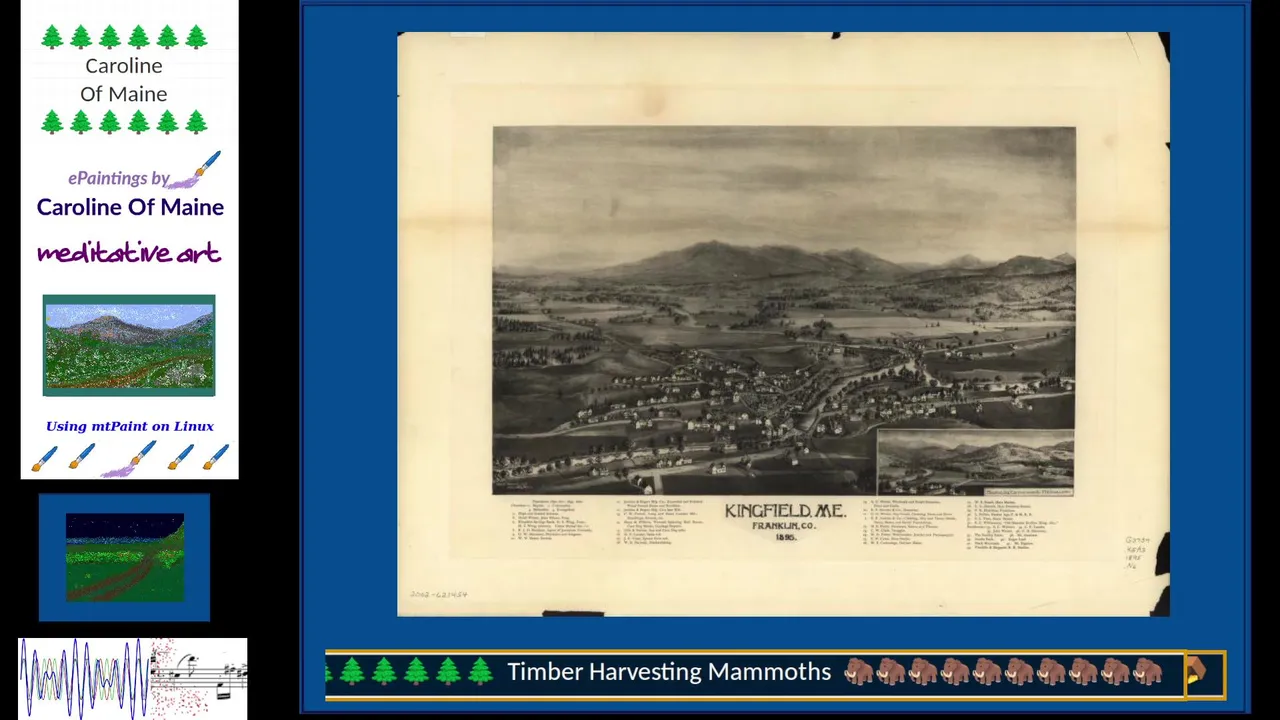Click the waveform and sheet music image

click(x=133, y=677)
